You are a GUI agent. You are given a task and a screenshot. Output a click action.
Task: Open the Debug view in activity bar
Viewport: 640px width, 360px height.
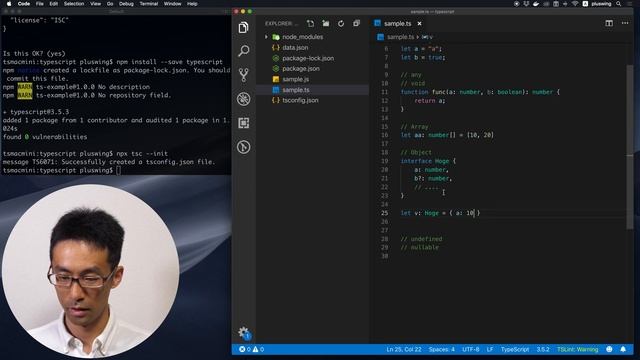point(244,99)
